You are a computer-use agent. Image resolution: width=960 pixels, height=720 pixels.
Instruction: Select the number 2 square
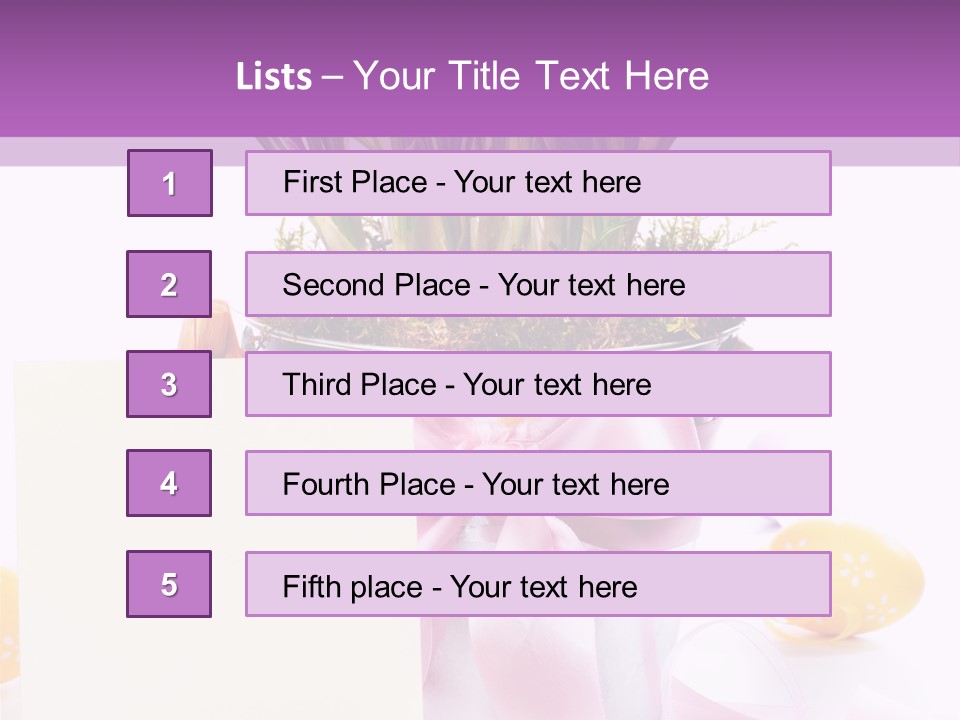click(169, 284)
